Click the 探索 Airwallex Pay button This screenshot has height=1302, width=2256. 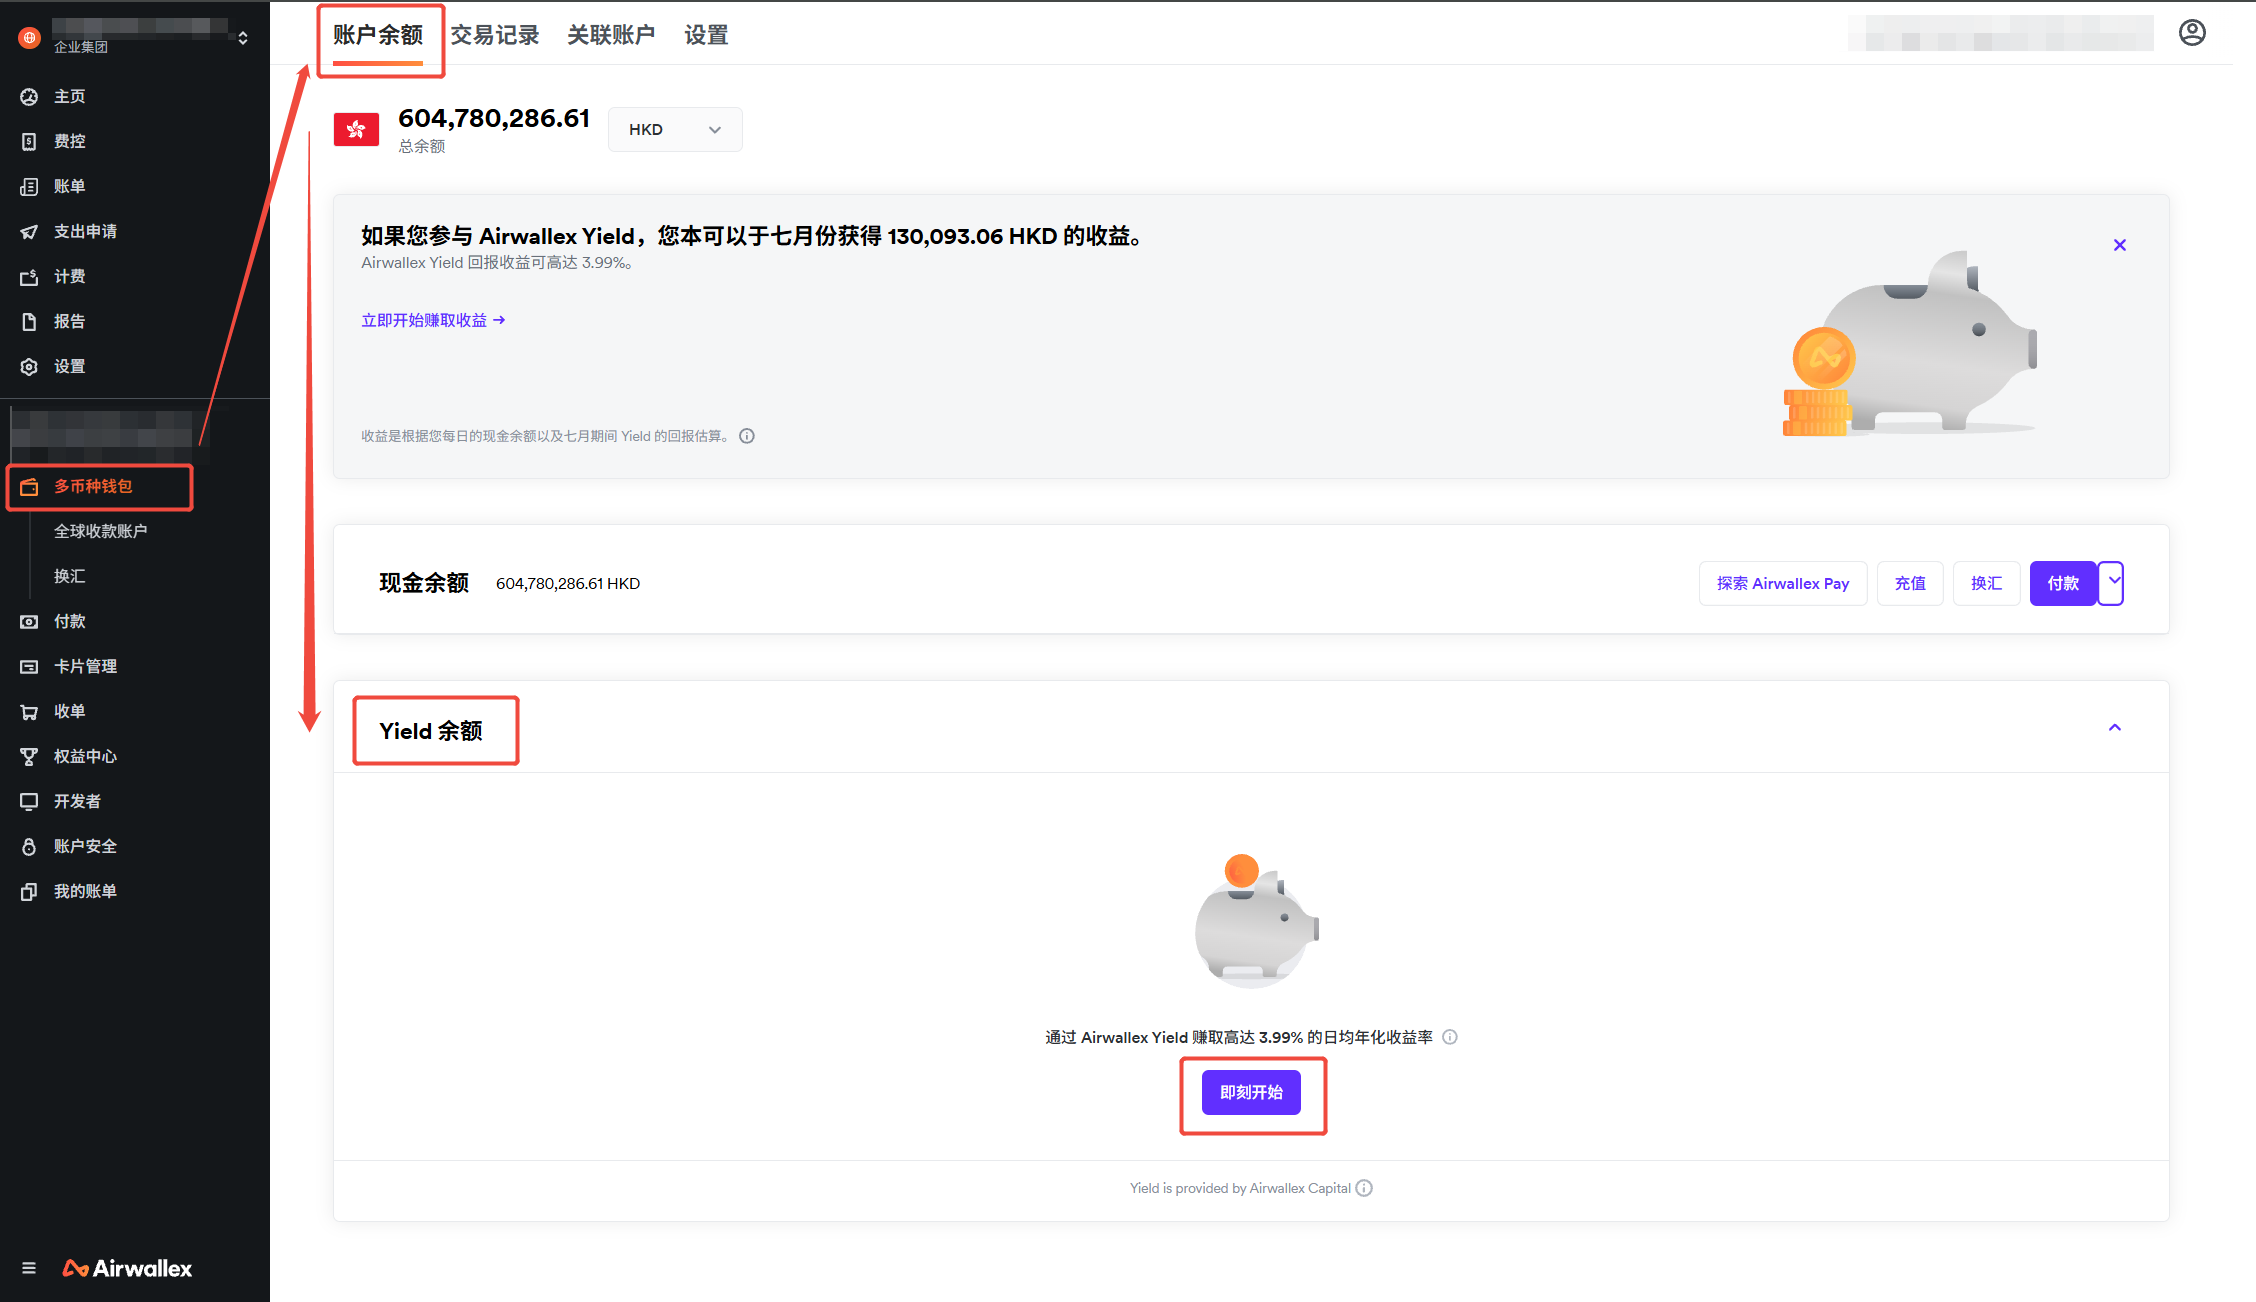(1782, 583)
